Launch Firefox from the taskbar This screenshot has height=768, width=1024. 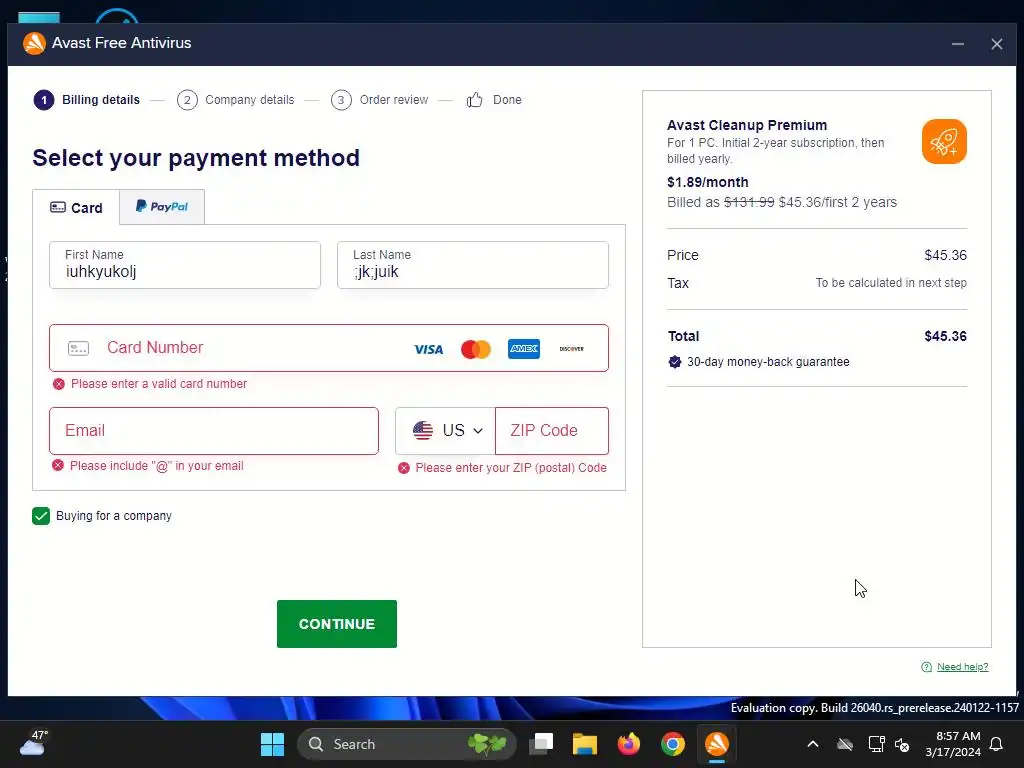click(628, 744)
